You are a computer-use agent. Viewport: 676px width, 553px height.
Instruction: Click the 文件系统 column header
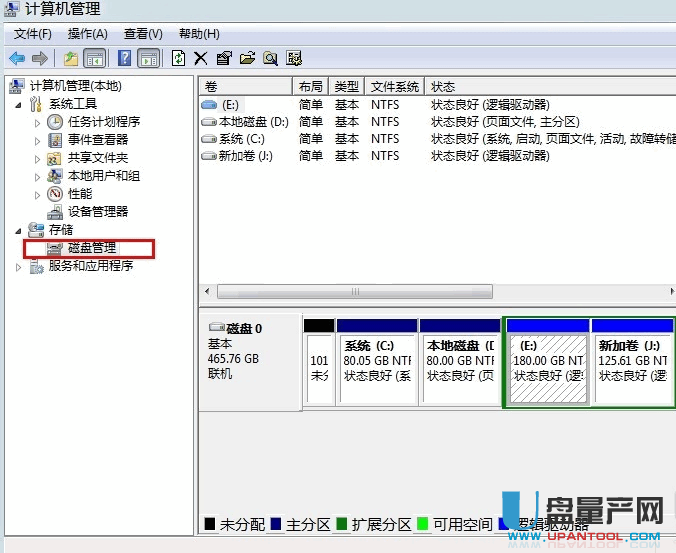394,87
